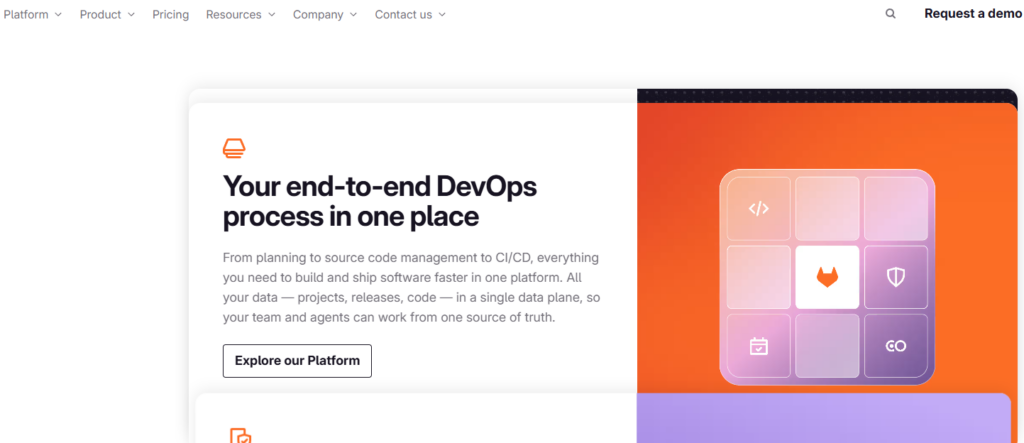This screenshot has height=443, width=1024.
Task: Click the CI/CD infinity loop tile
Action: point(895,346)
